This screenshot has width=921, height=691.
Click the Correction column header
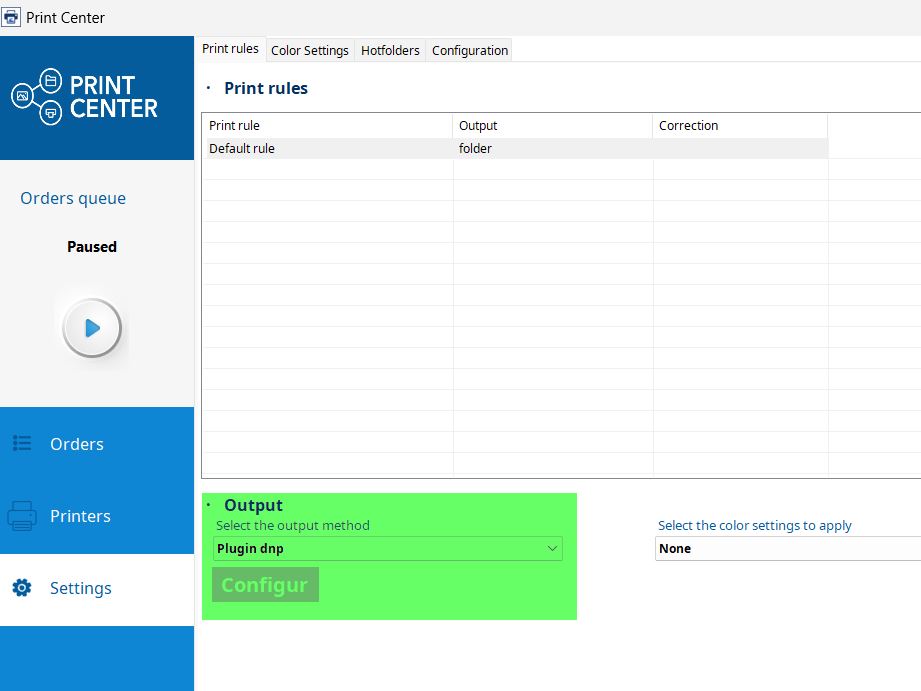[x=740, y=126]
